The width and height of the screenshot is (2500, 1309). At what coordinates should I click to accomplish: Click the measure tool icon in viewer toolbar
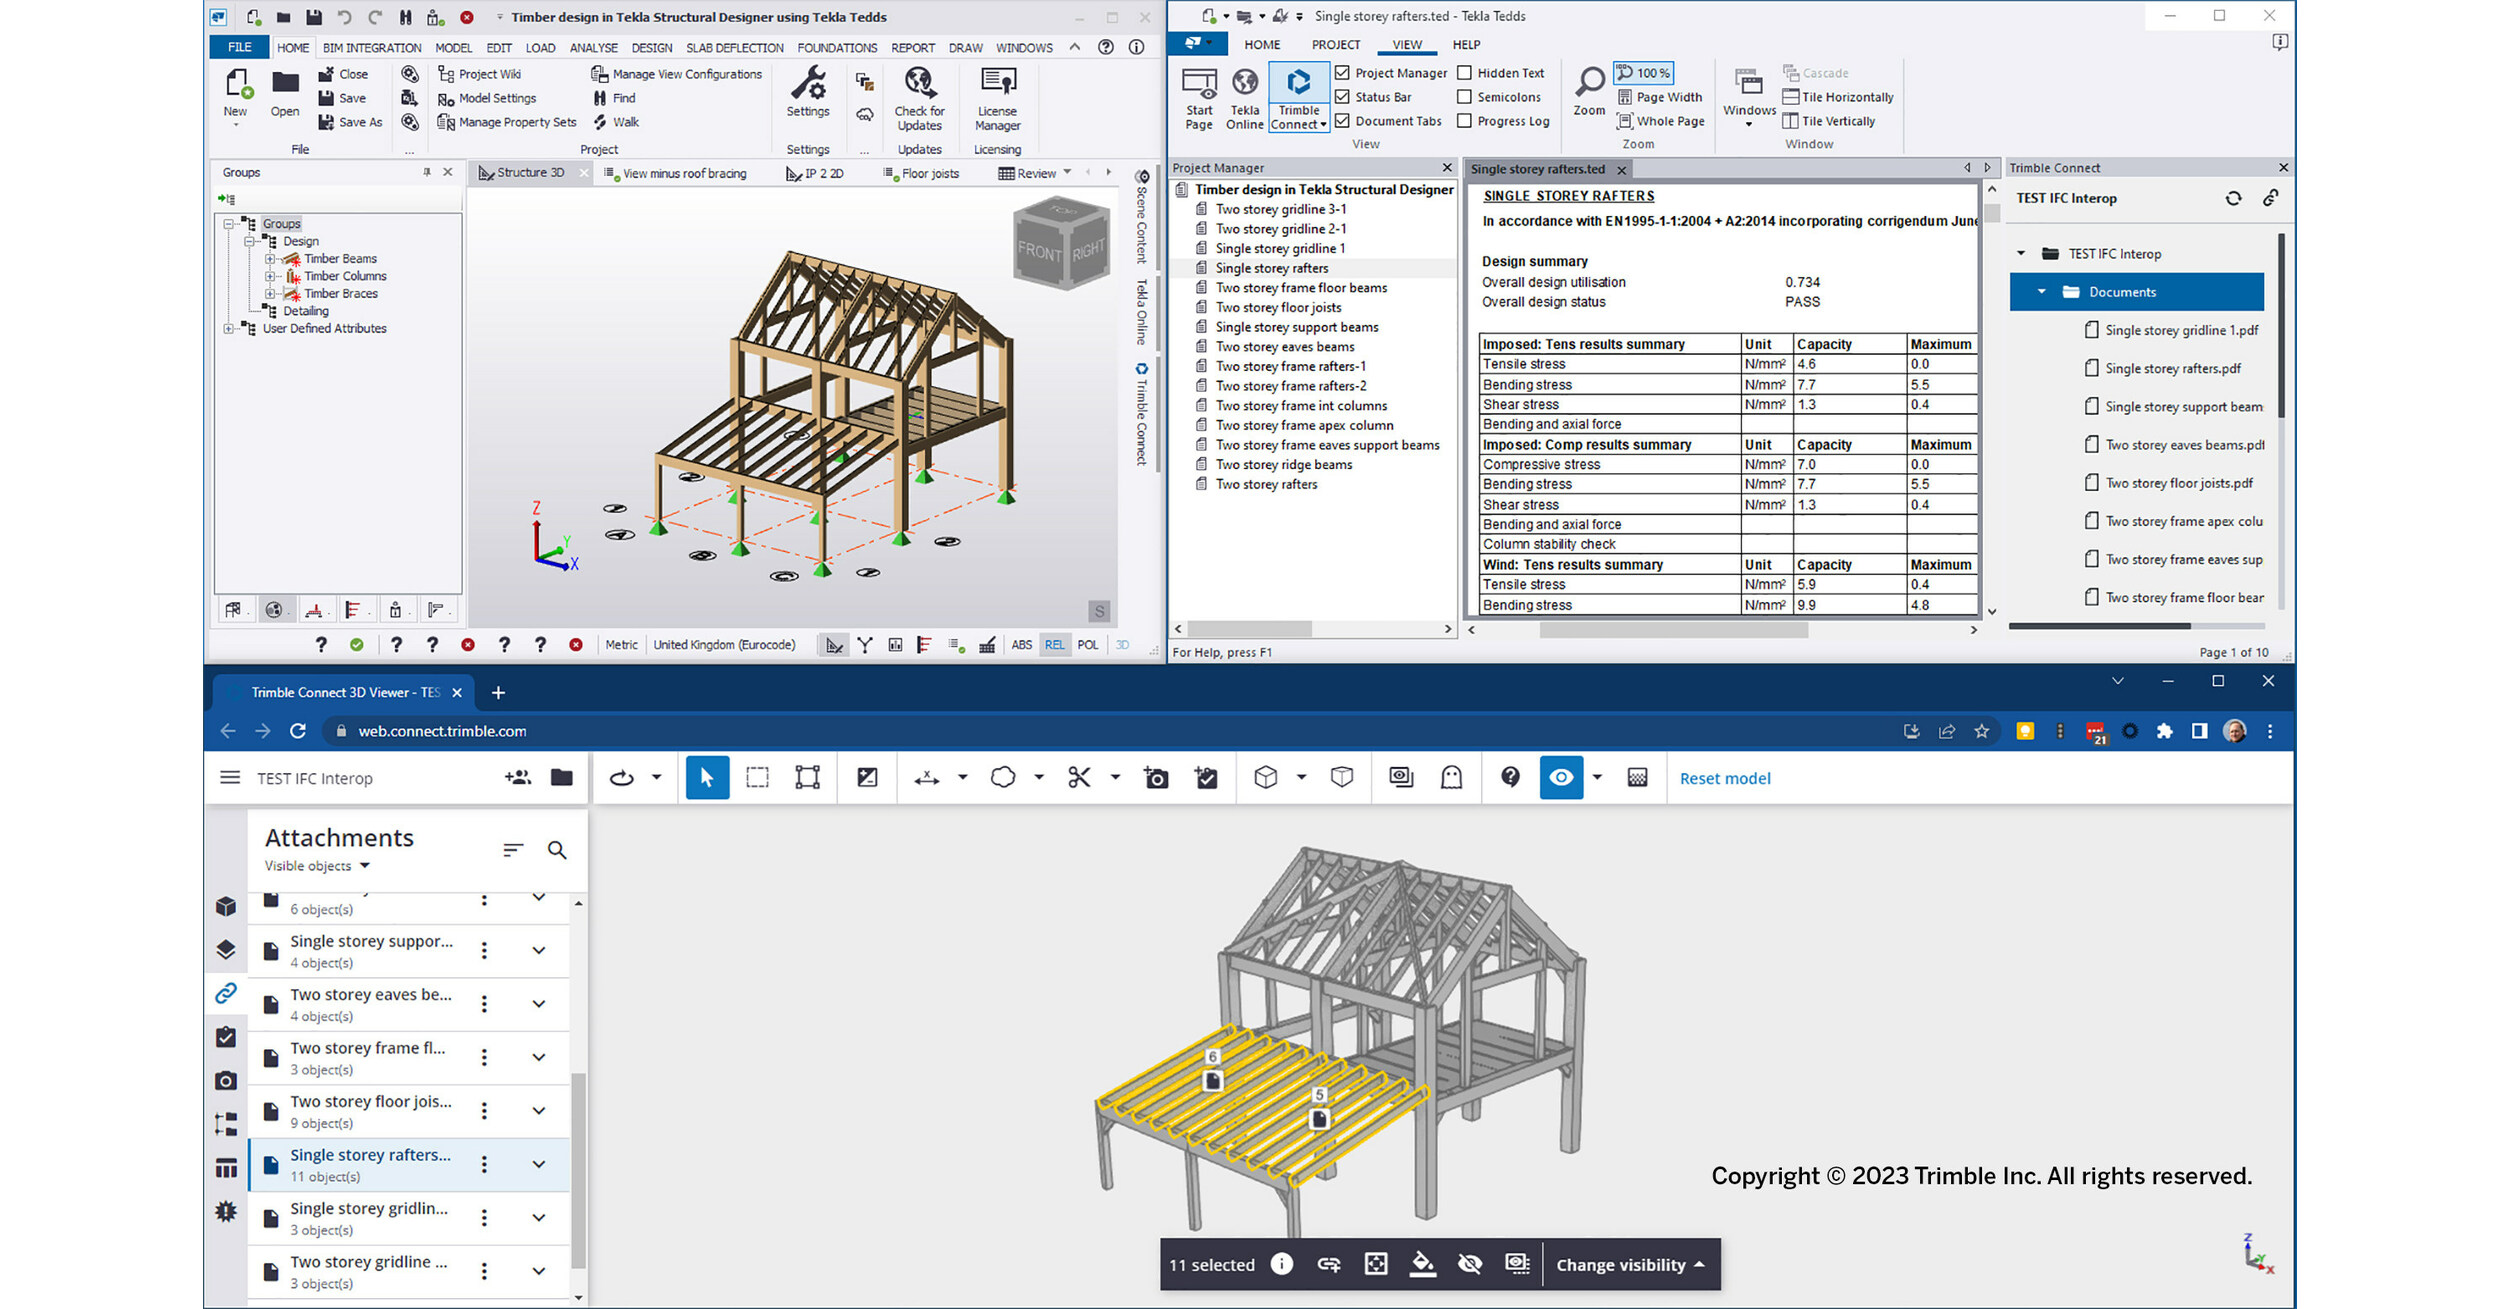tap(926, 777)
